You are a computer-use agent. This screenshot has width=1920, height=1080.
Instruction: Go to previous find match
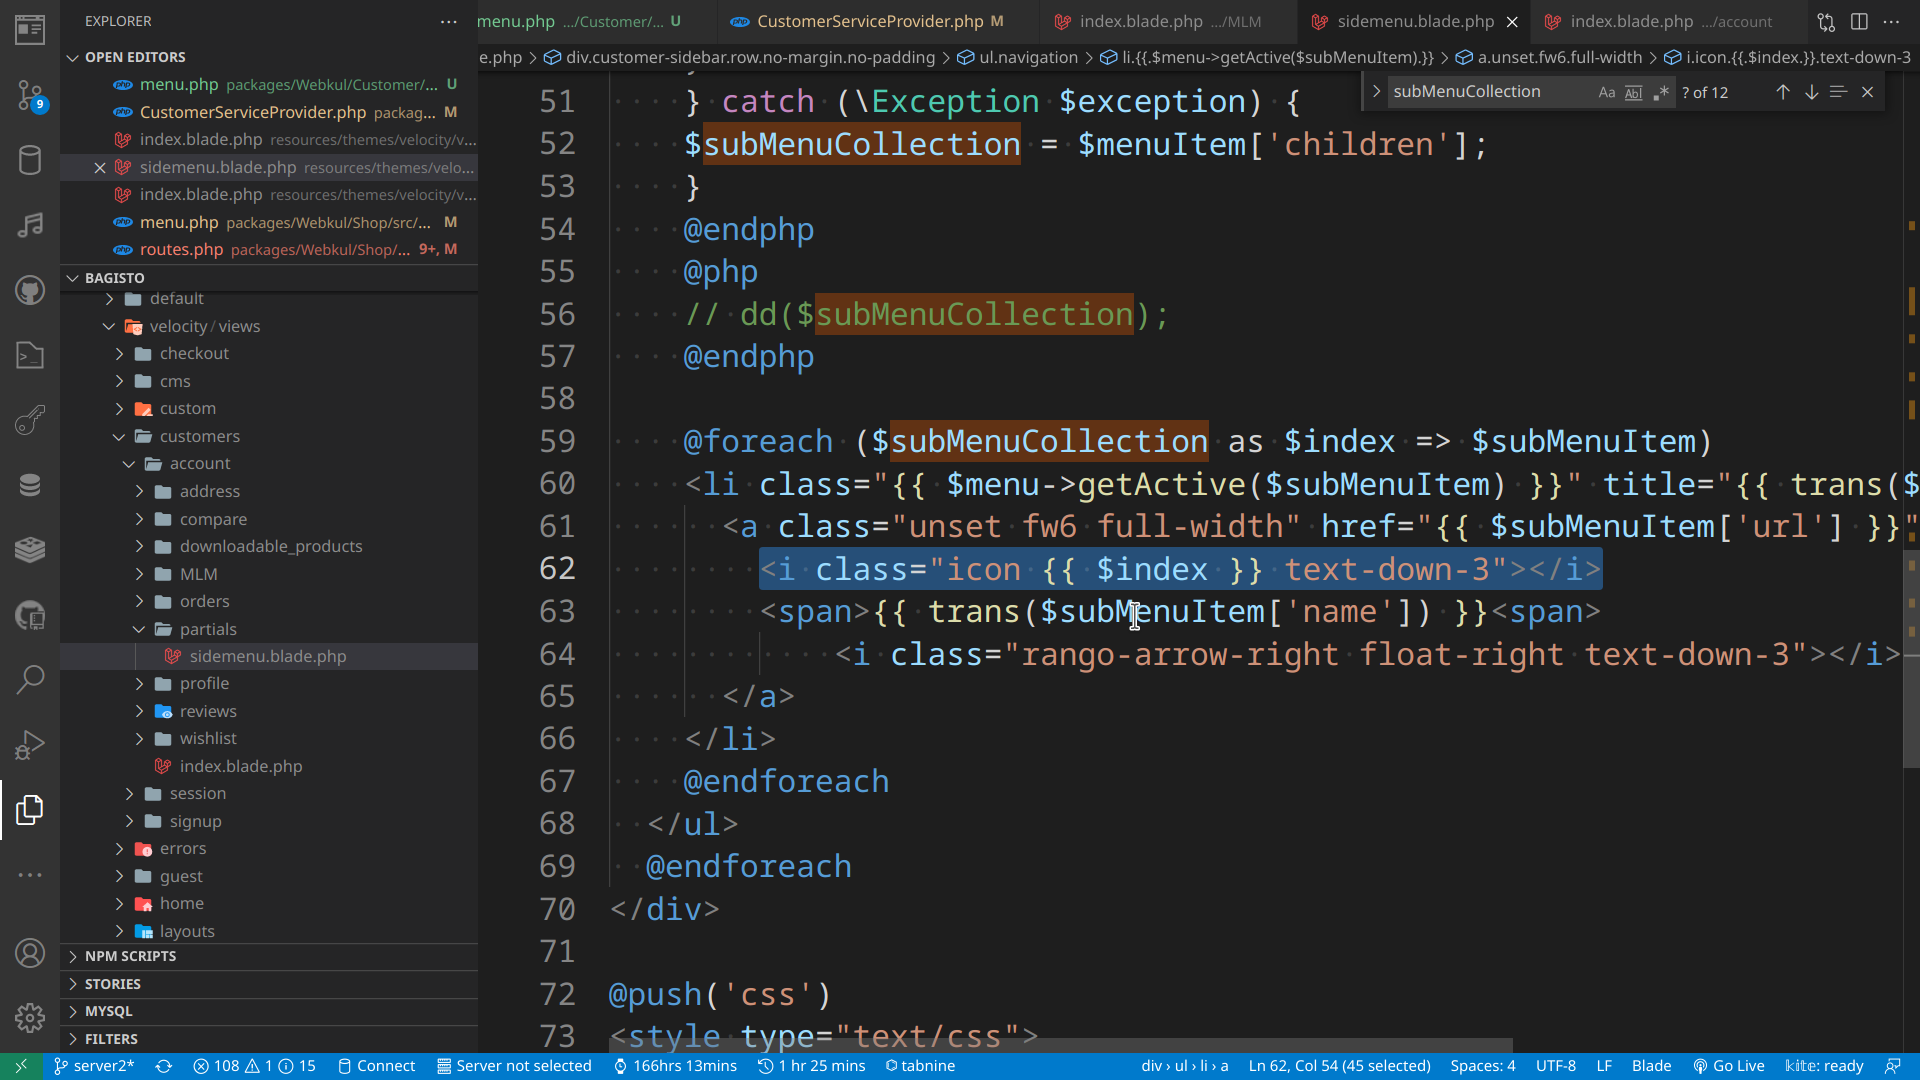1782,92
